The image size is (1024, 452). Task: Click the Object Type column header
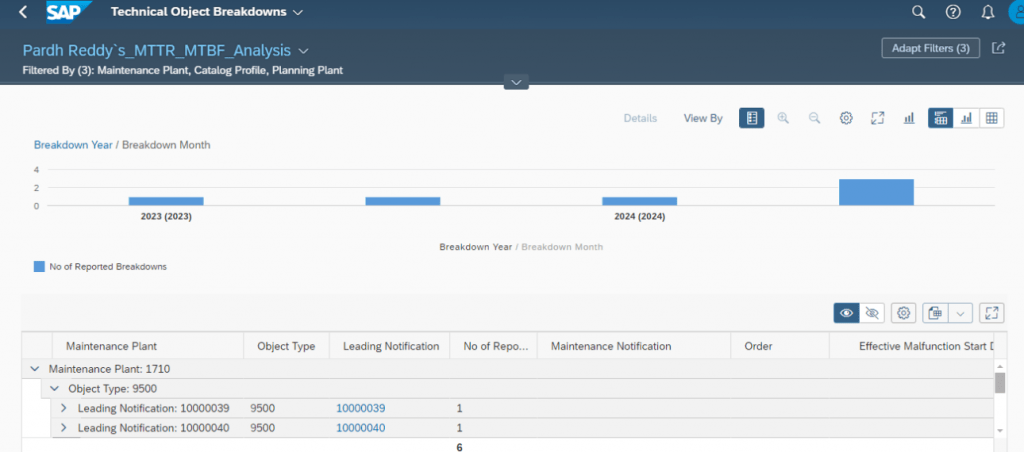(x=286, y=346)
